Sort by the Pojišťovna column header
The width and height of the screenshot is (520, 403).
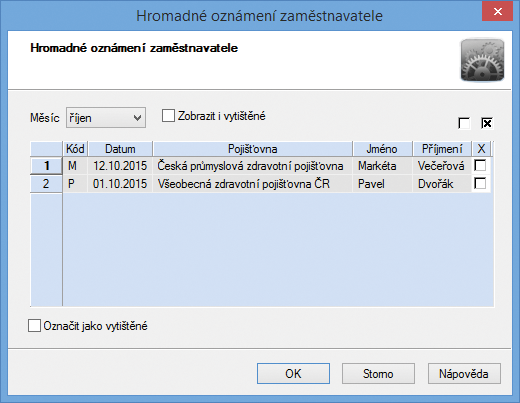tap(253, 149)
